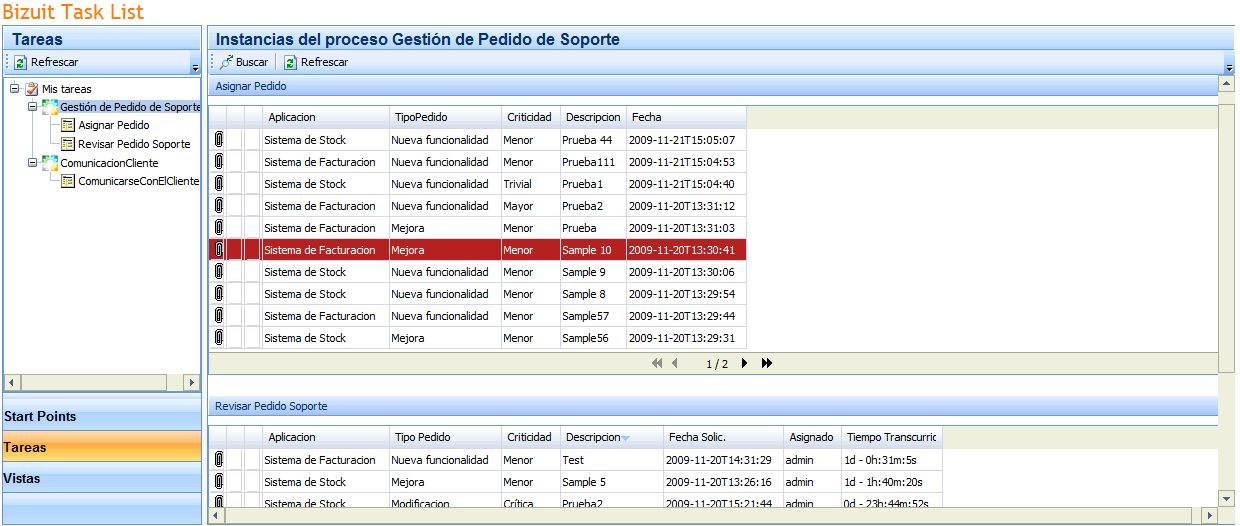Collapse Gestión de Pedido de Soporte node

tap(32, 107)
